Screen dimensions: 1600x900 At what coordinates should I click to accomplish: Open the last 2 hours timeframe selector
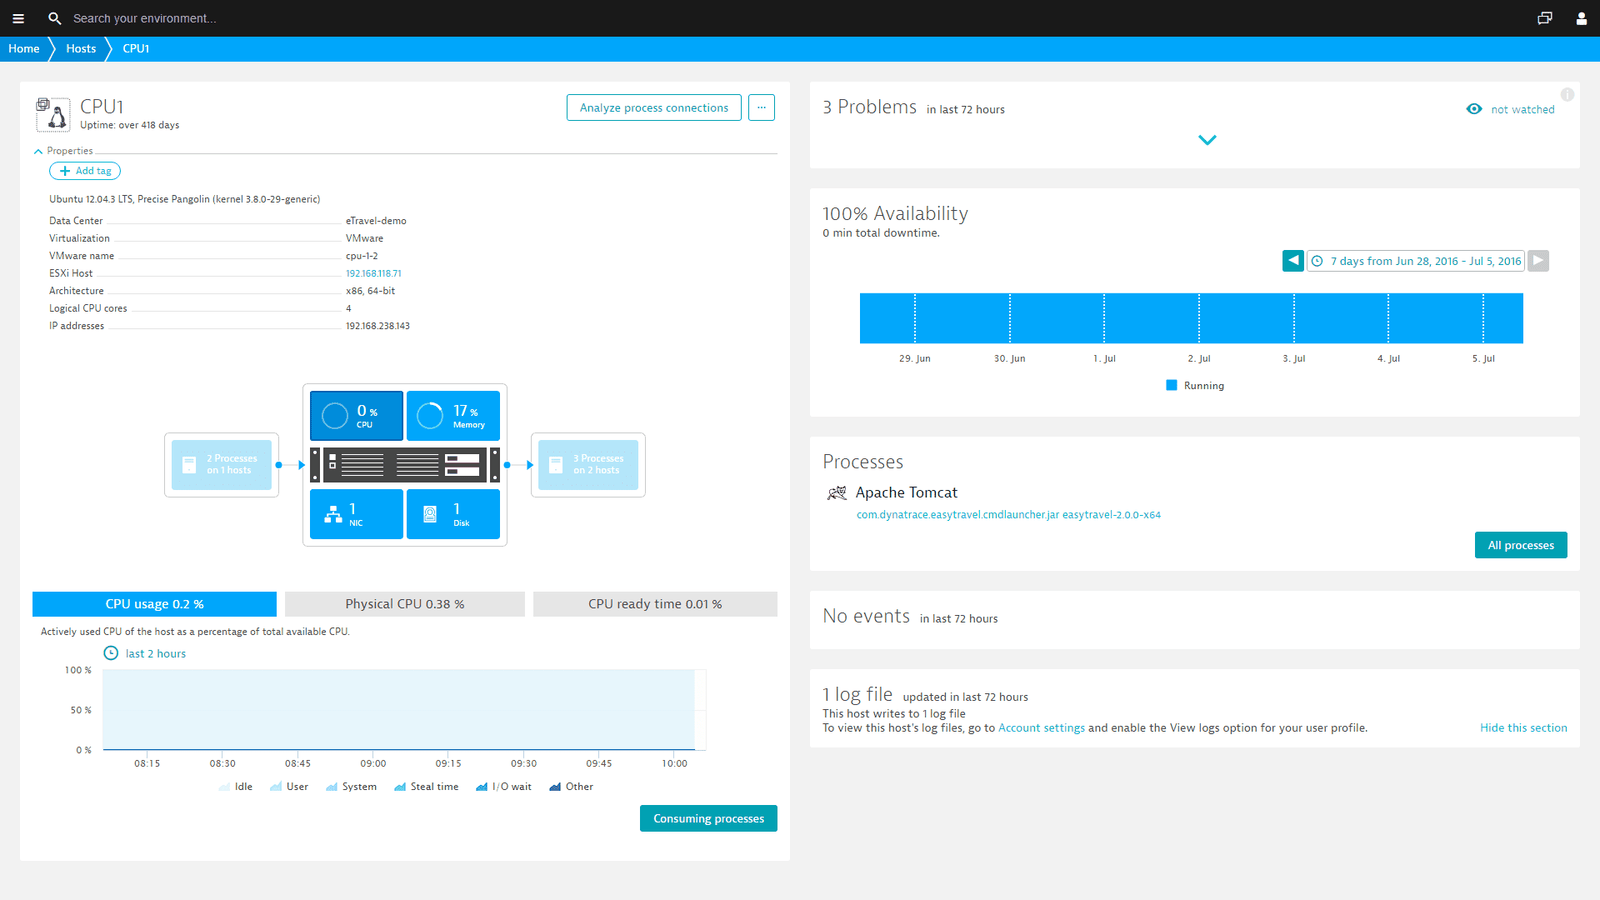tap(145, 653)
